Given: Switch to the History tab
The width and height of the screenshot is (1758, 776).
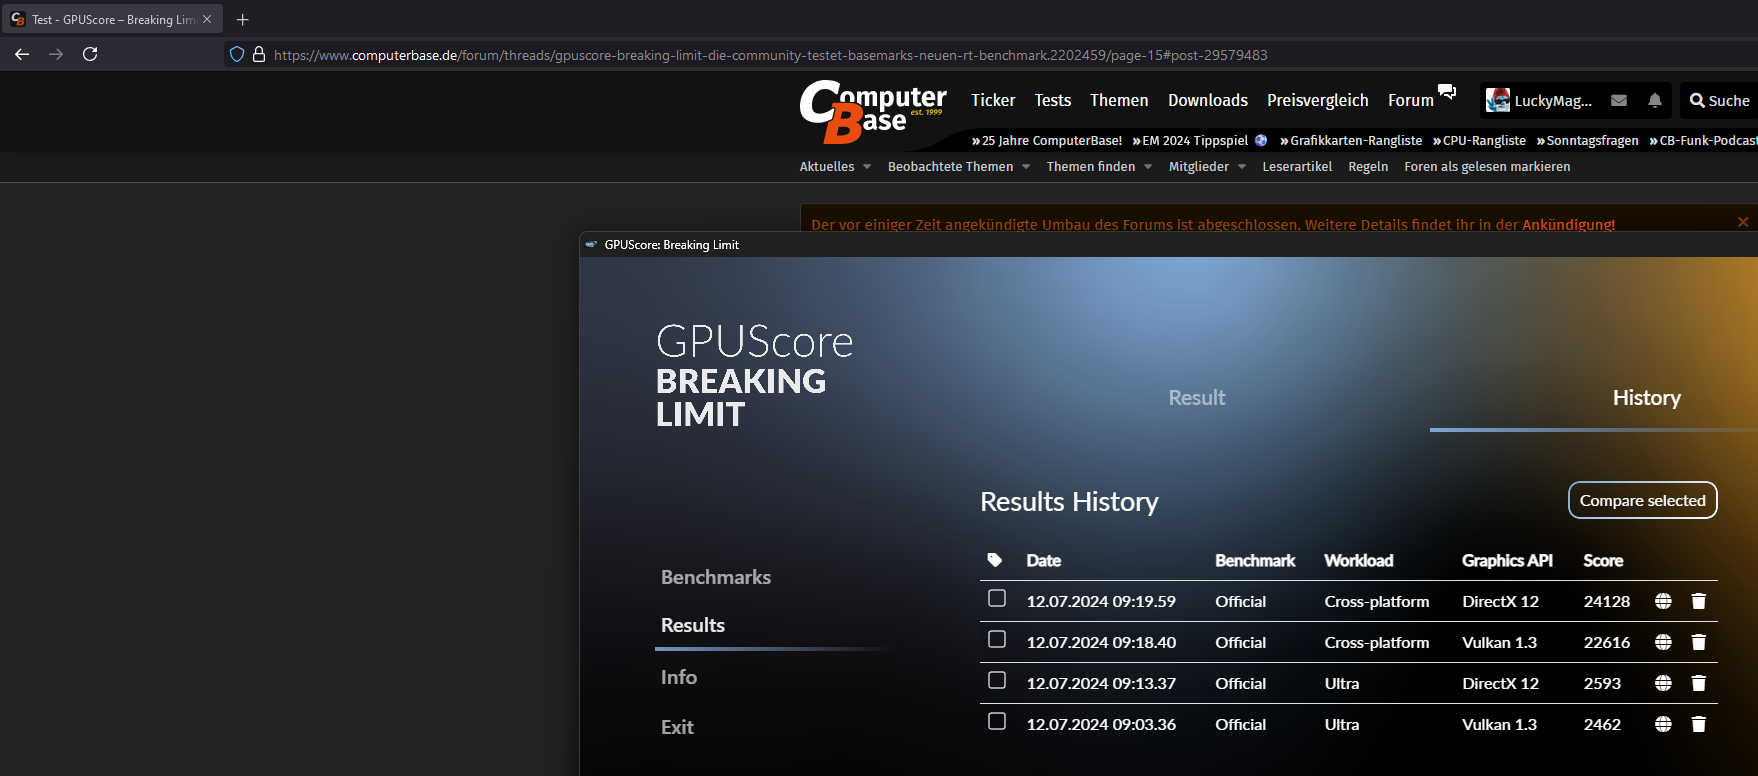Looking at the screenshot, I should [x=1646, y=398].
